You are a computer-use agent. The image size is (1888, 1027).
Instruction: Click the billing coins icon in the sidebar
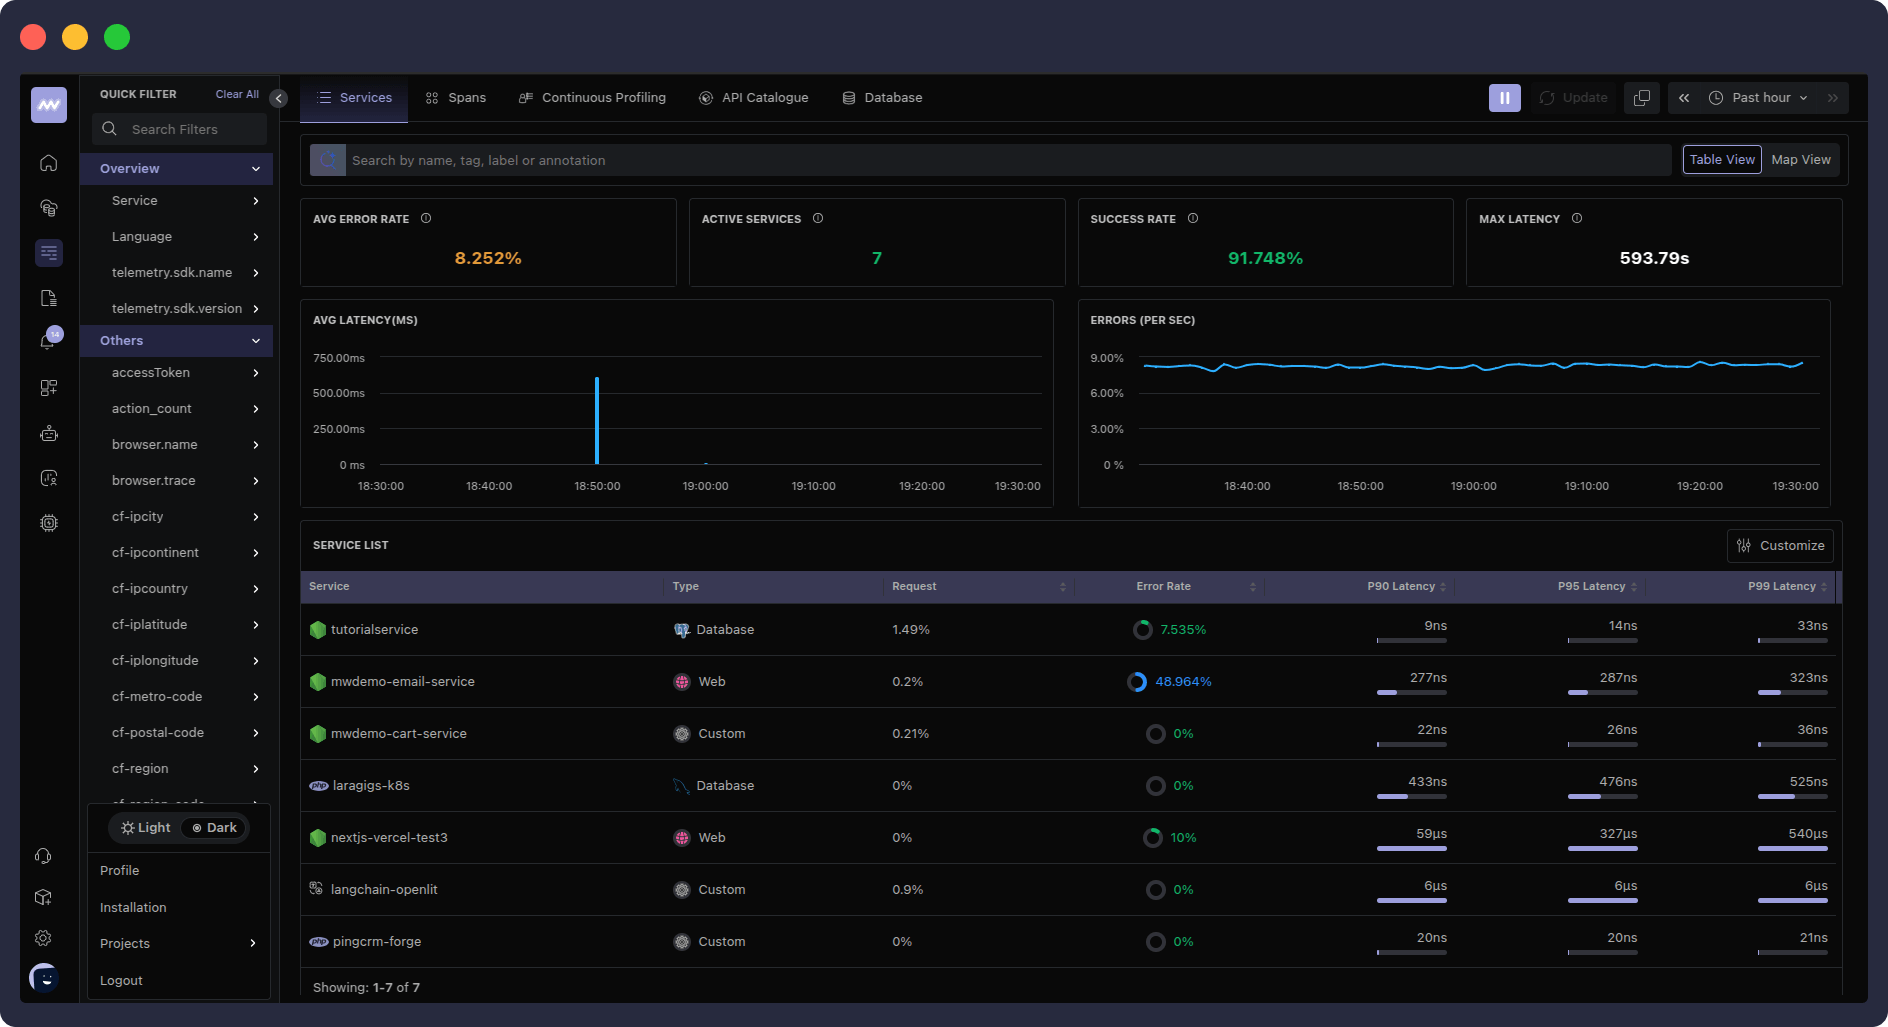48,207
